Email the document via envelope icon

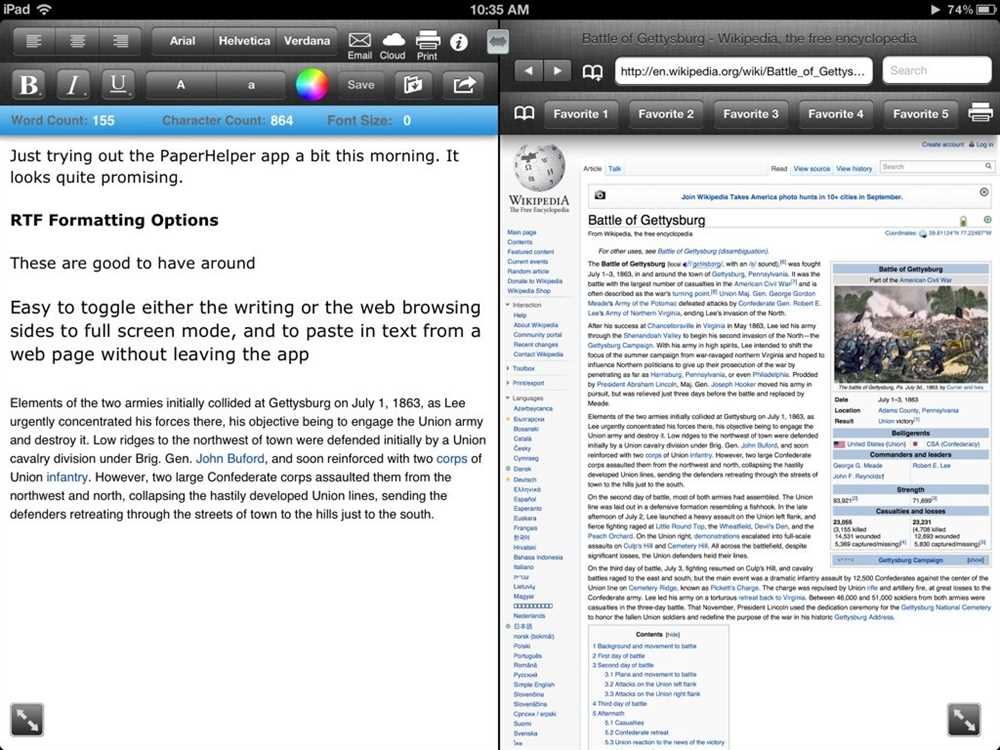[360, 46]
